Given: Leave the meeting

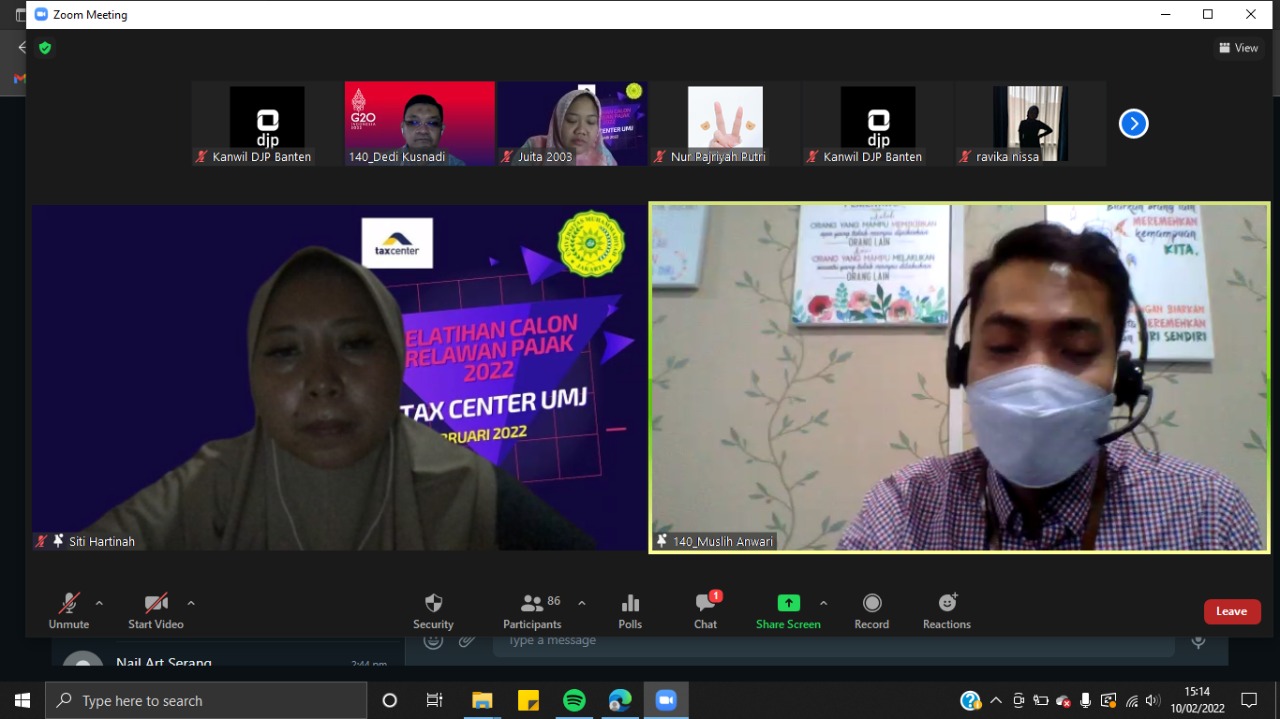Looking at the screenshot, I should tap(1231, 611).
